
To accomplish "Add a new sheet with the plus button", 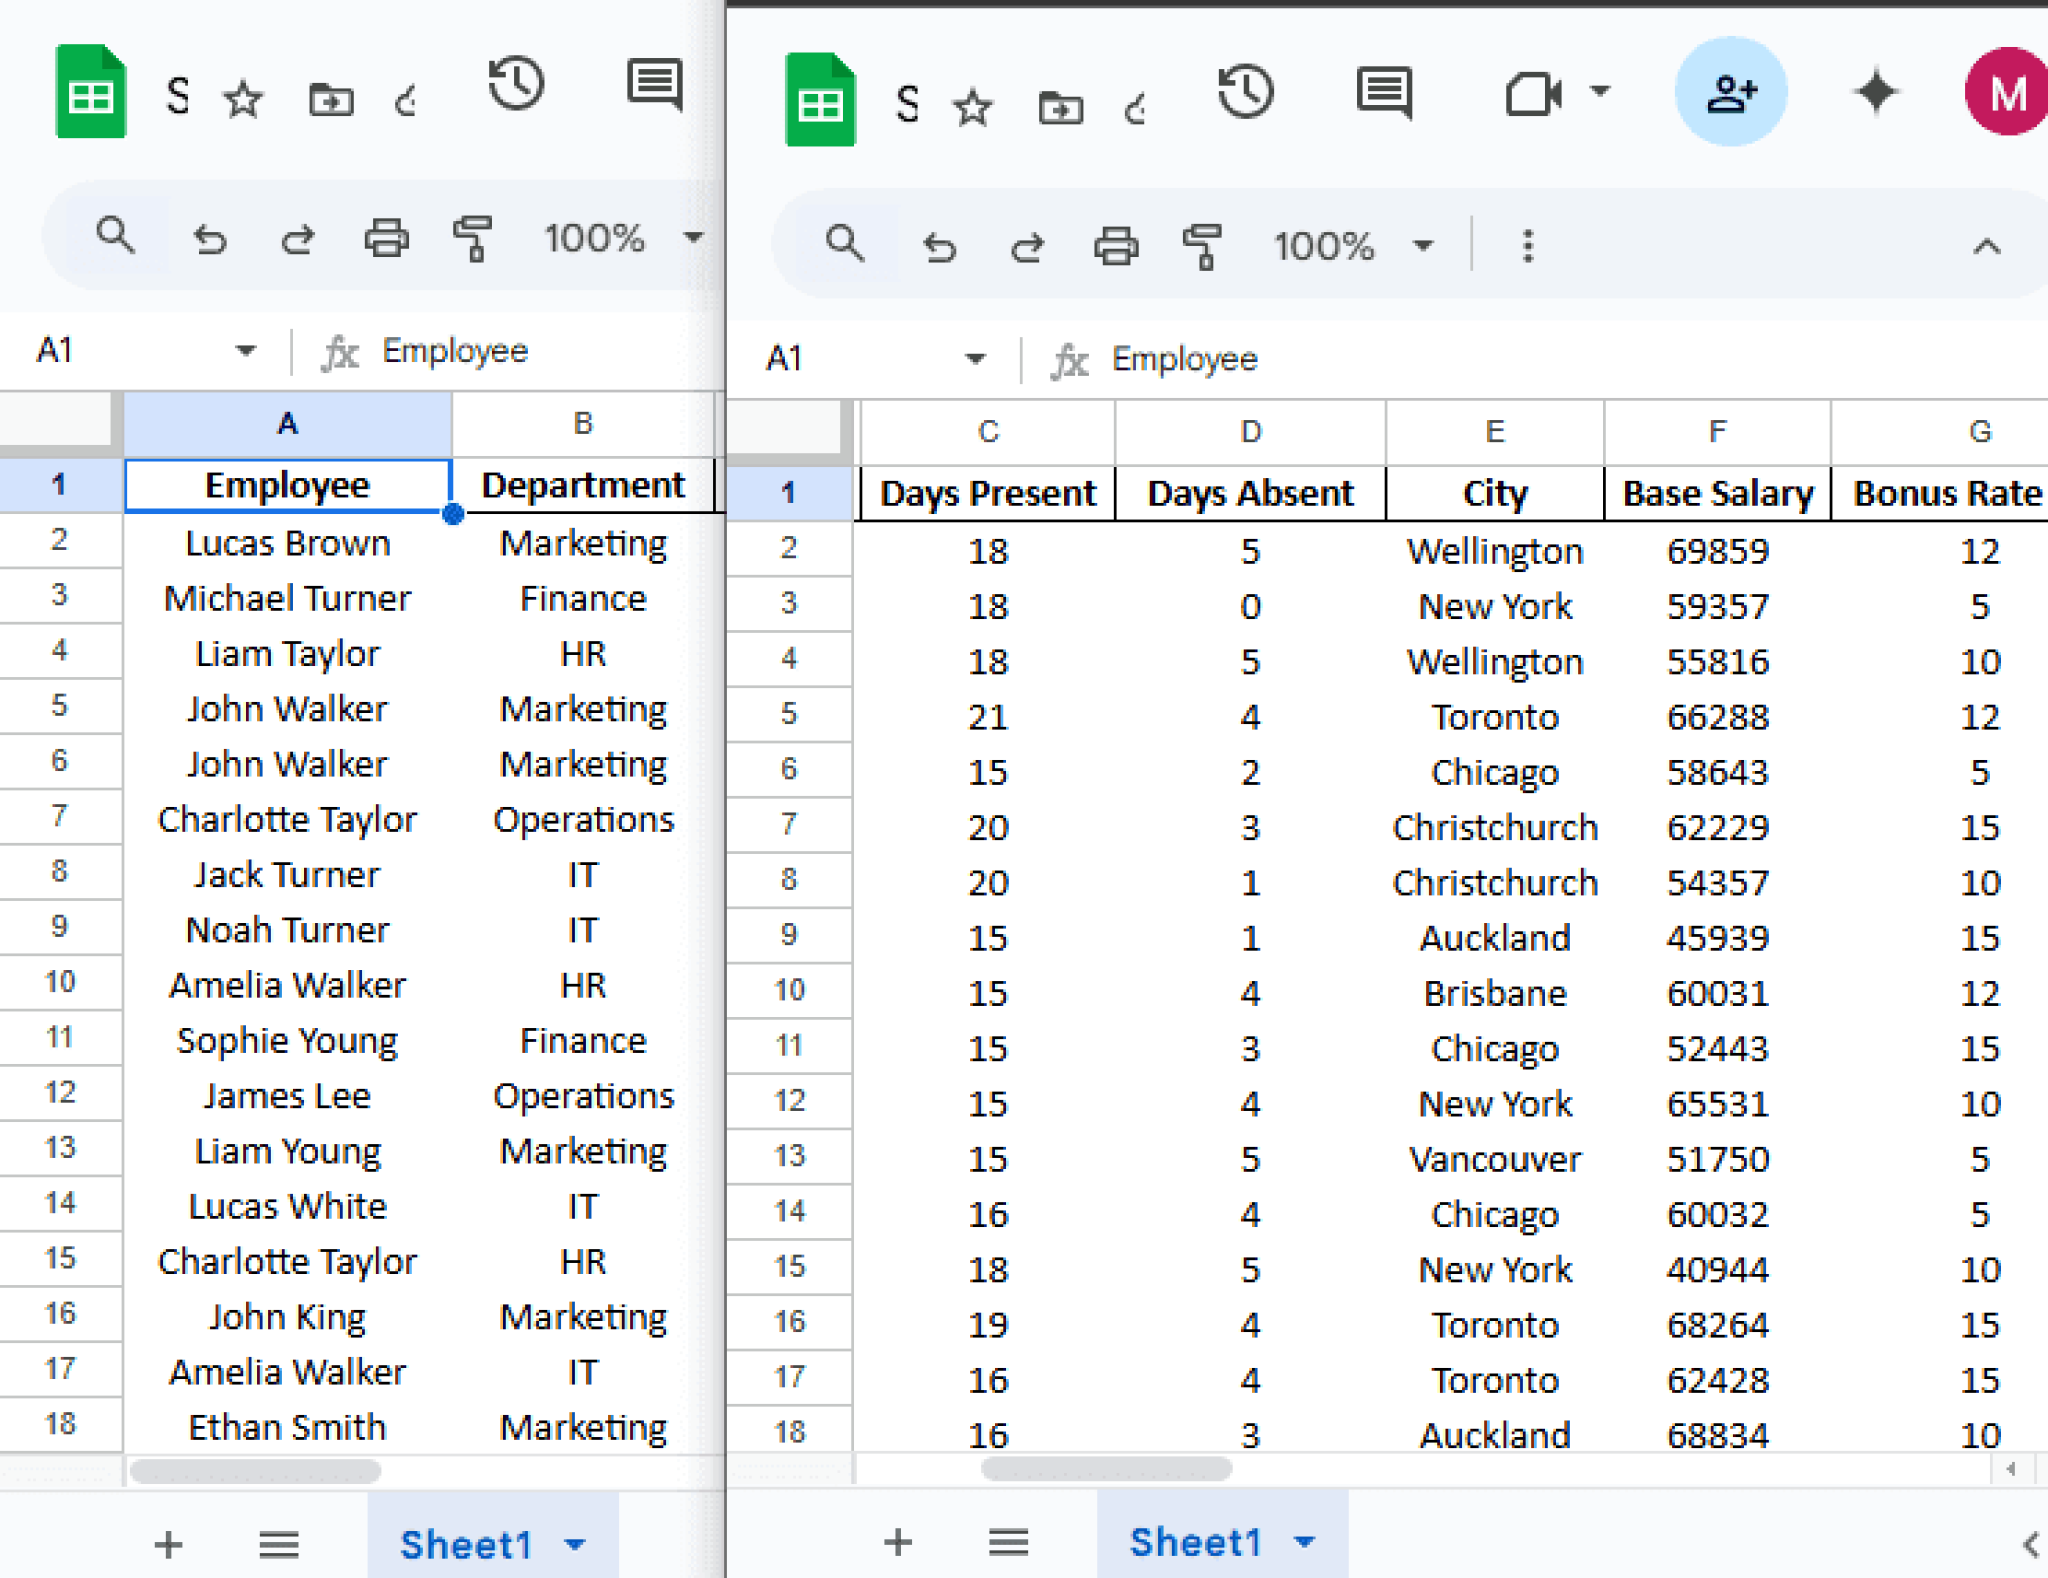I will click(897, 1541).
